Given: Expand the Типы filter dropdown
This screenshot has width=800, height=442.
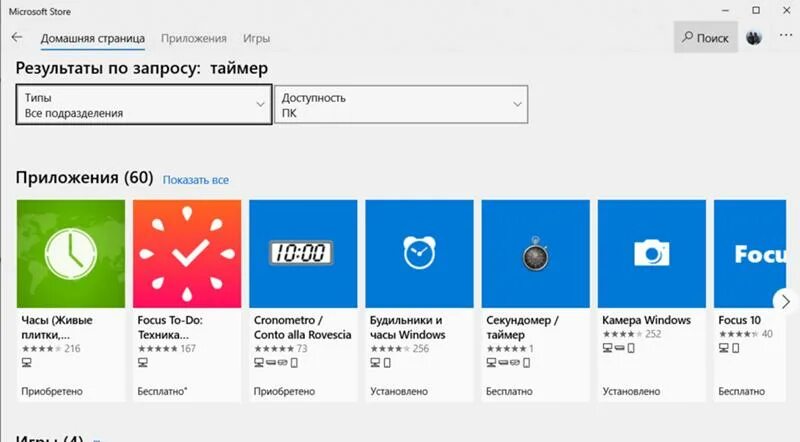Looking at the screenshot, I should click(x=144, y=105).
